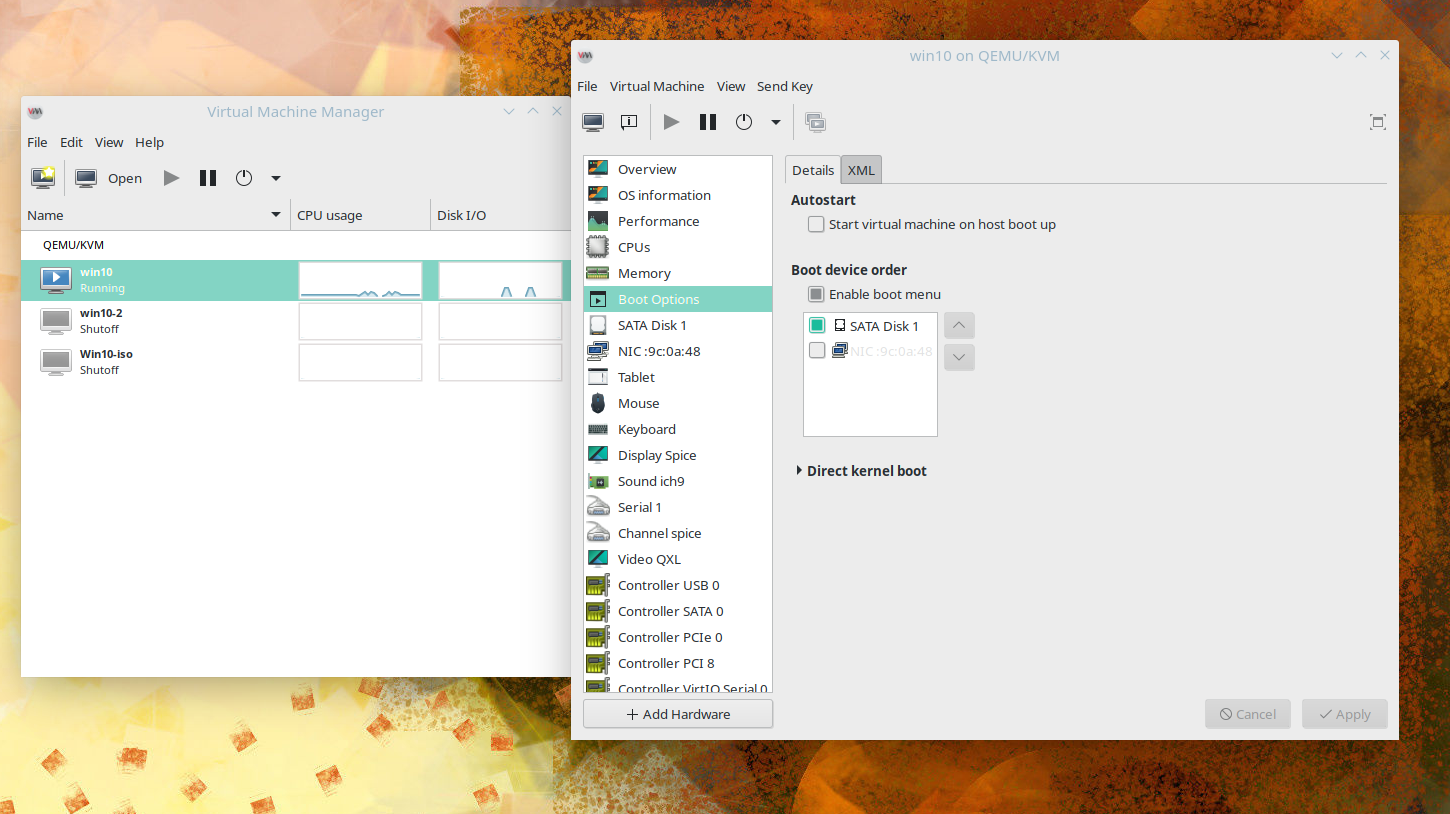Click the pause icon in Virtual Machine Manager toolbar
The height and width of the screenshot is (814, 1450).
click(x=208, y=178)
